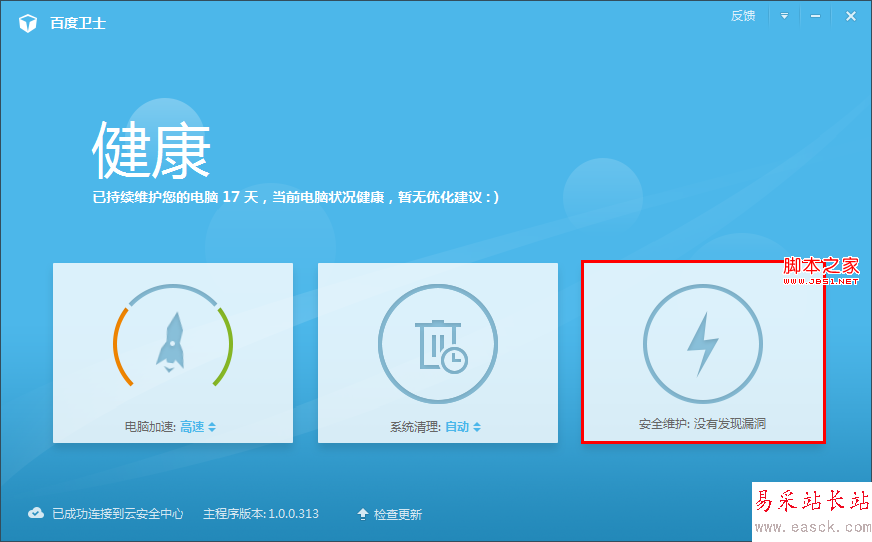
Task: Click 已成功连接到云安全中心 status text
Action: 117,514
